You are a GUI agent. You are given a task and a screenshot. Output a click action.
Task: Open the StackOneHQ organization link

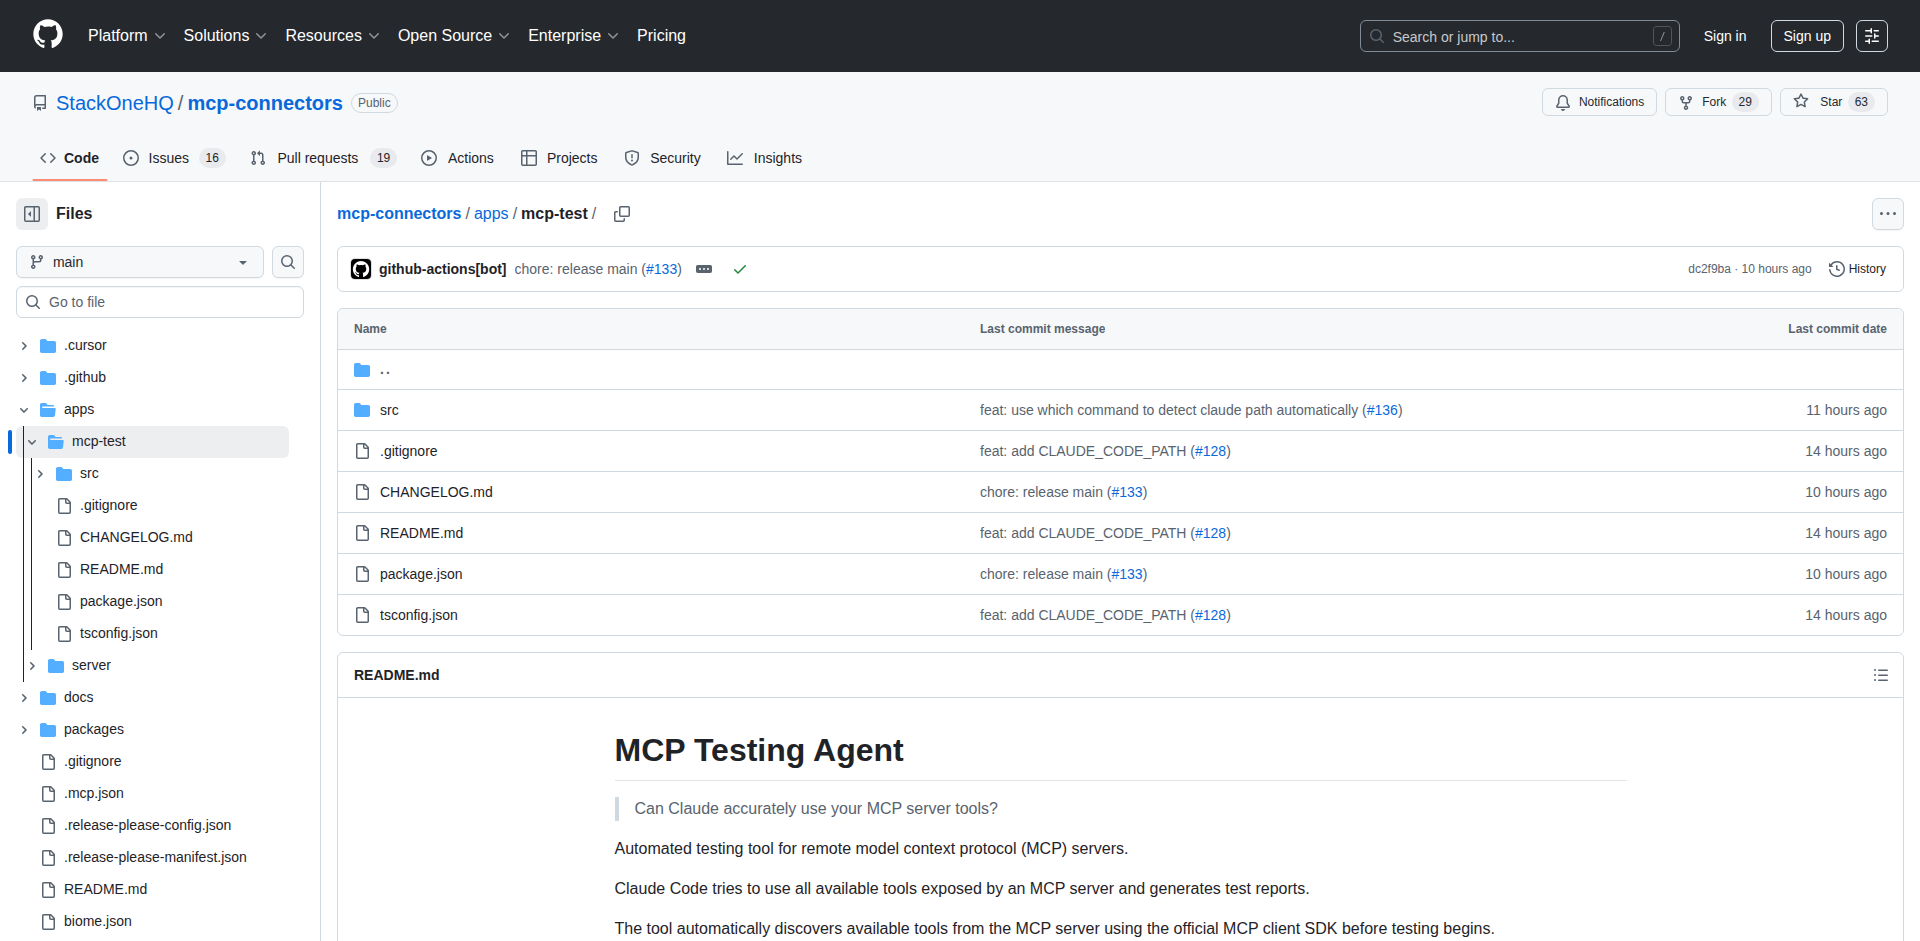[x=115, y=103]
